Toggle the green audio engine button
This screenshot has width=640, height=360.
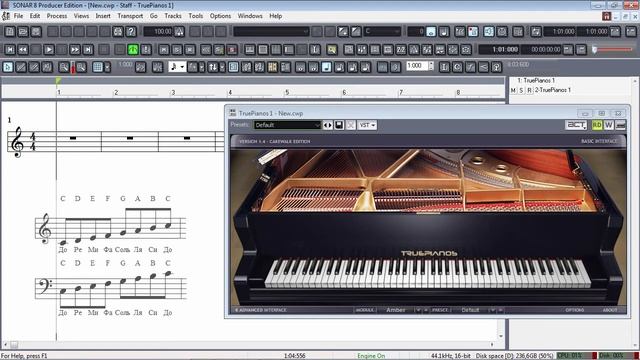tap(133, 50)
